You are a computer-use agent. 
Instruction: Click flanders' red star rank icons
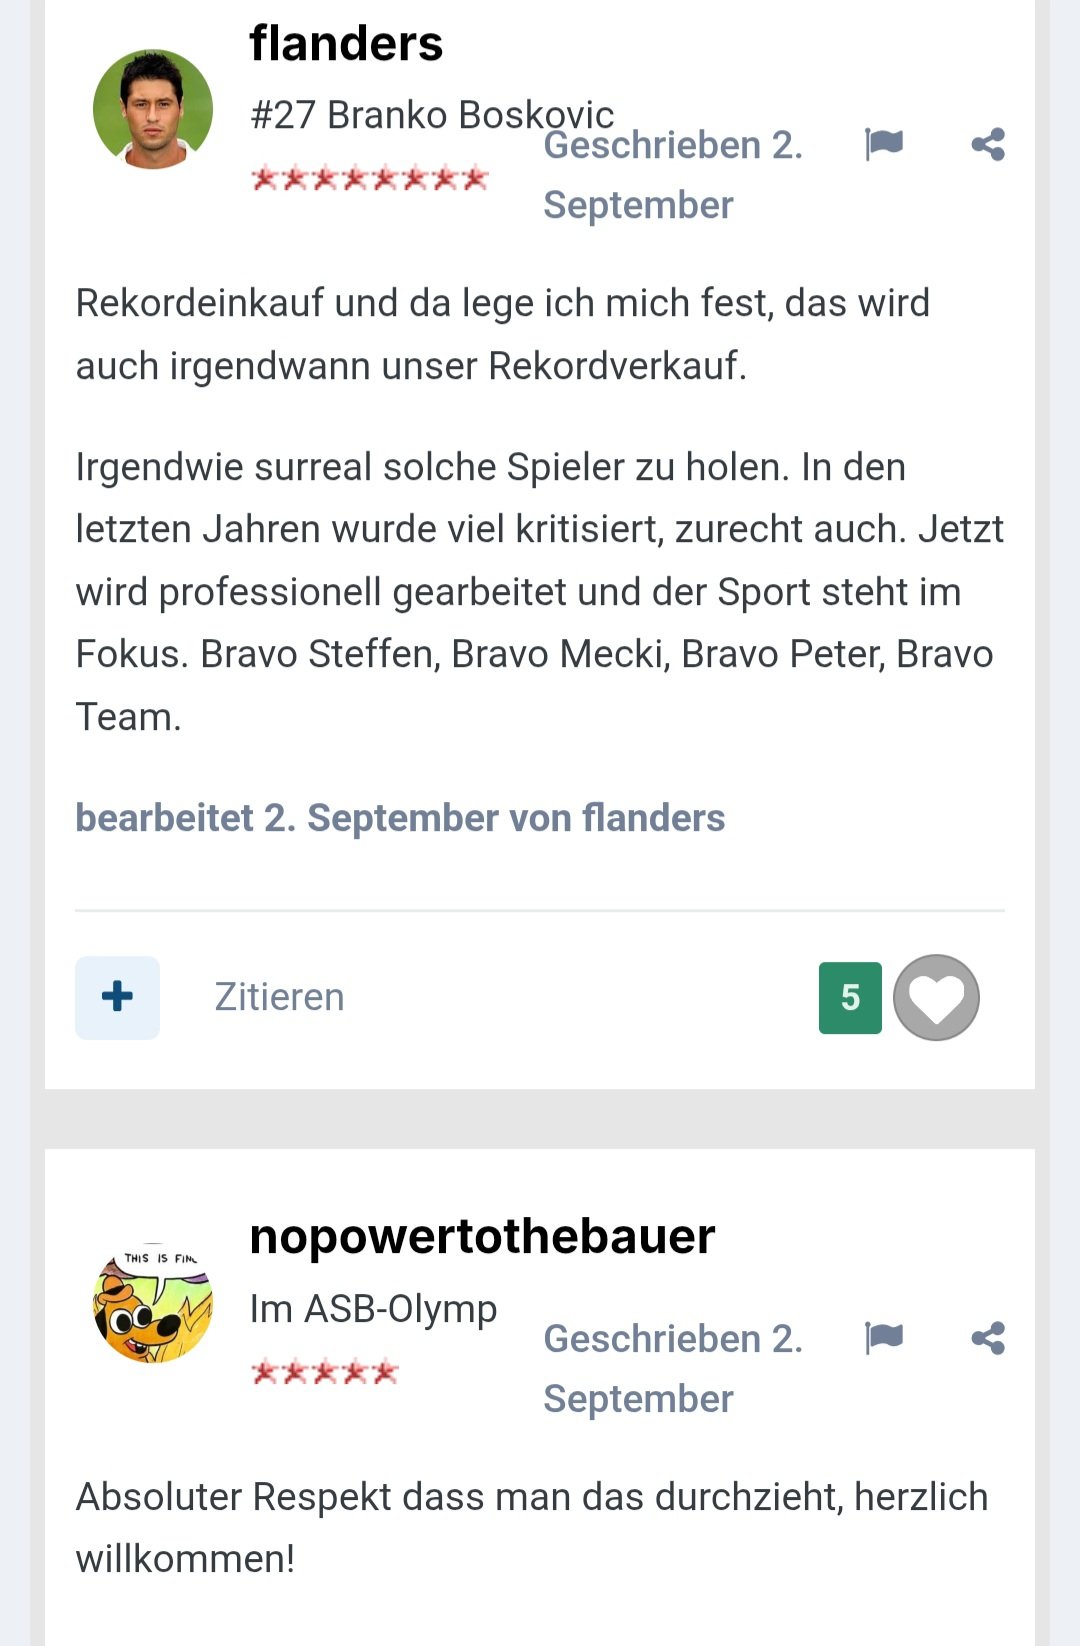pyautogui.click(x=369, y=179)
